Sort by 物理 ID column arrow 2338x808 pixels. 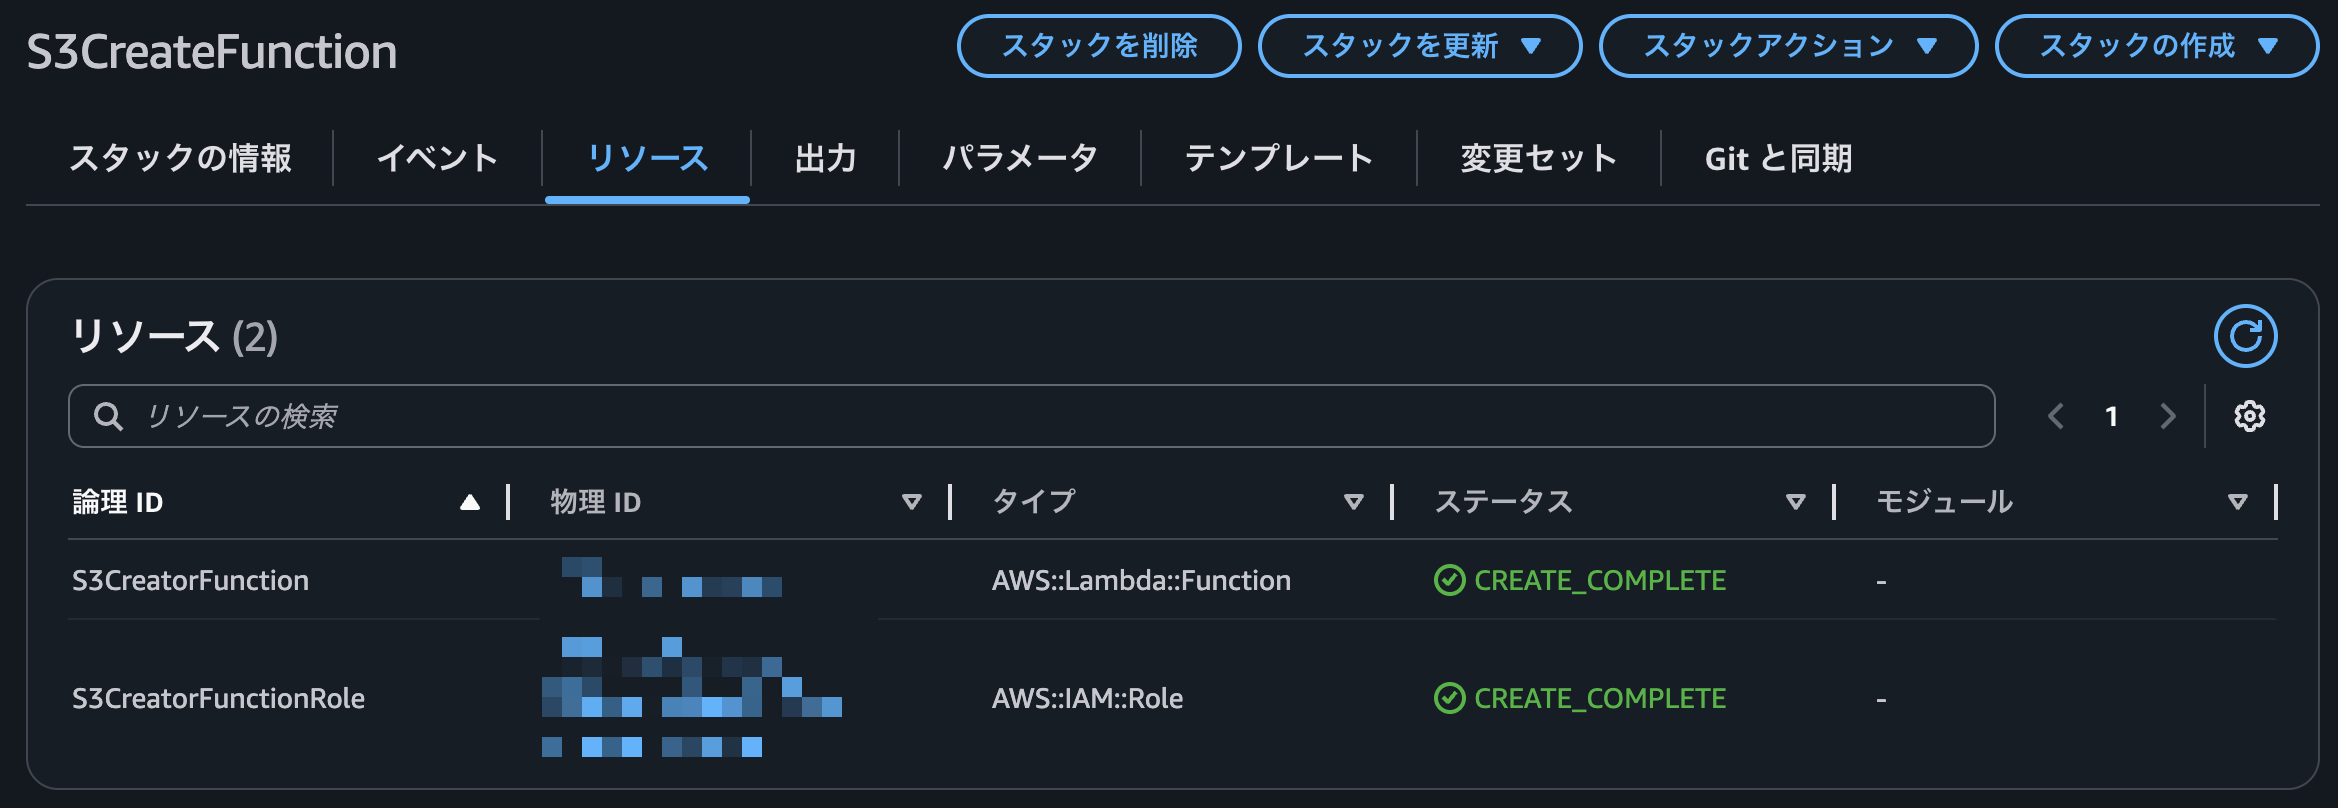click(911, 502)
